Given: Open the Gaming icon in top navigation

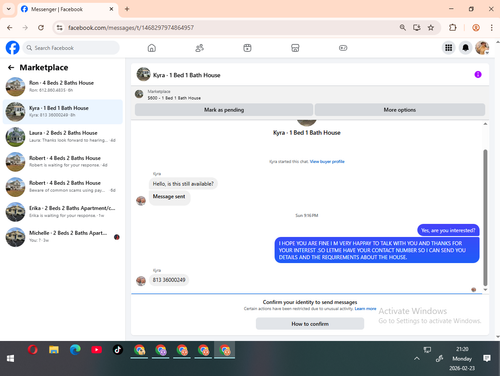Looking at the screenshot, I should pyautogui.click(x=343, y=48).
